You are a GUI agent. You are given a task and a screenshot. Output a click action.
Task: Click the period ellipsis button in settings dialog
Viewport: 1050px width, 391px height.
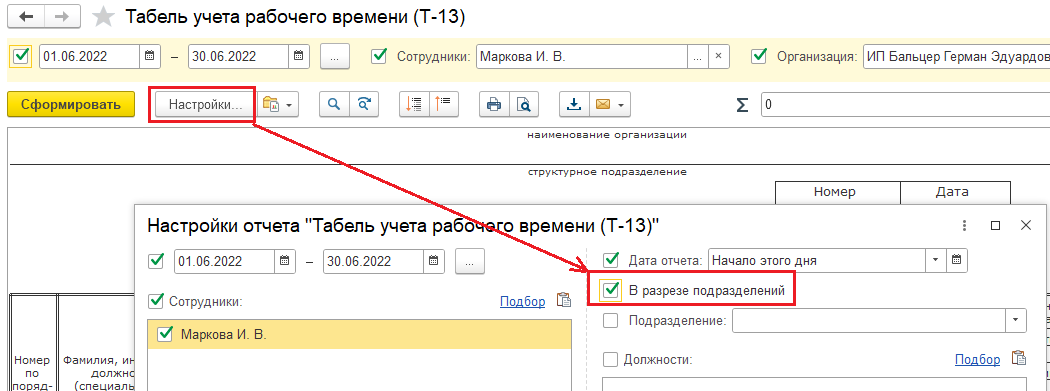(x=470, y=261)
